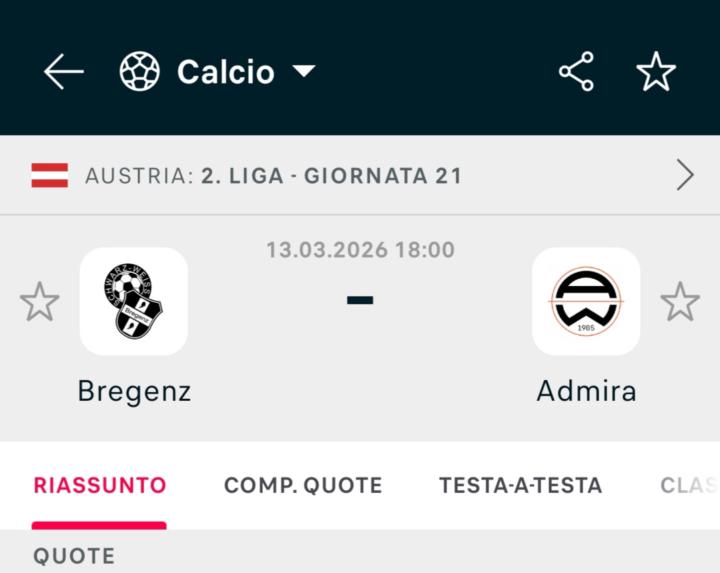Click the match date and time
720x573 pixels.
360,250
